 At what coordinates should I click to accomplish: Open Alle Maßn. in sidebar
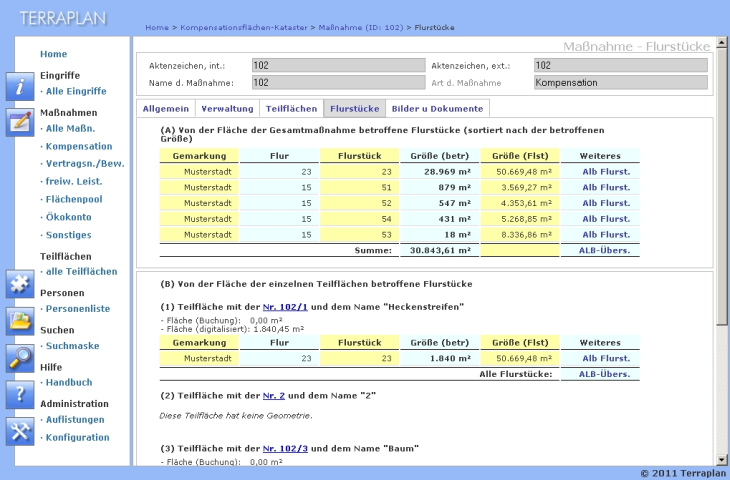tap(70, 128)
